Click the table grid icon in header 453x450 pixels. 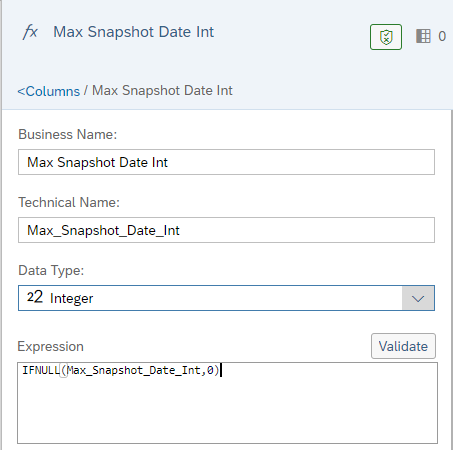tap(423, 36)
